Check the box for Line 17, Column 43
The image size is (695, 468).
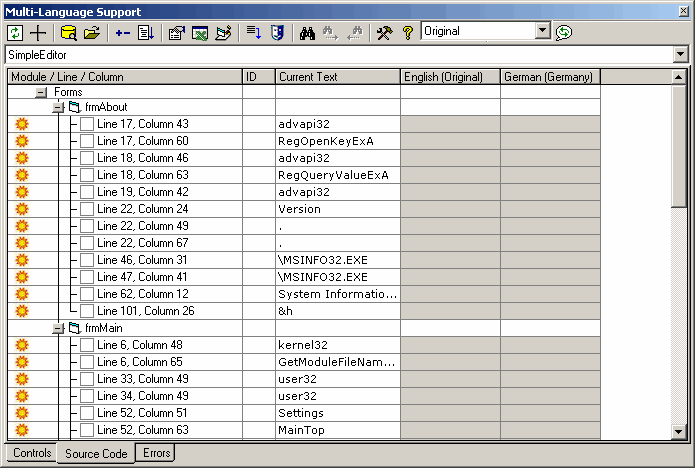click(x=87, y=124)
